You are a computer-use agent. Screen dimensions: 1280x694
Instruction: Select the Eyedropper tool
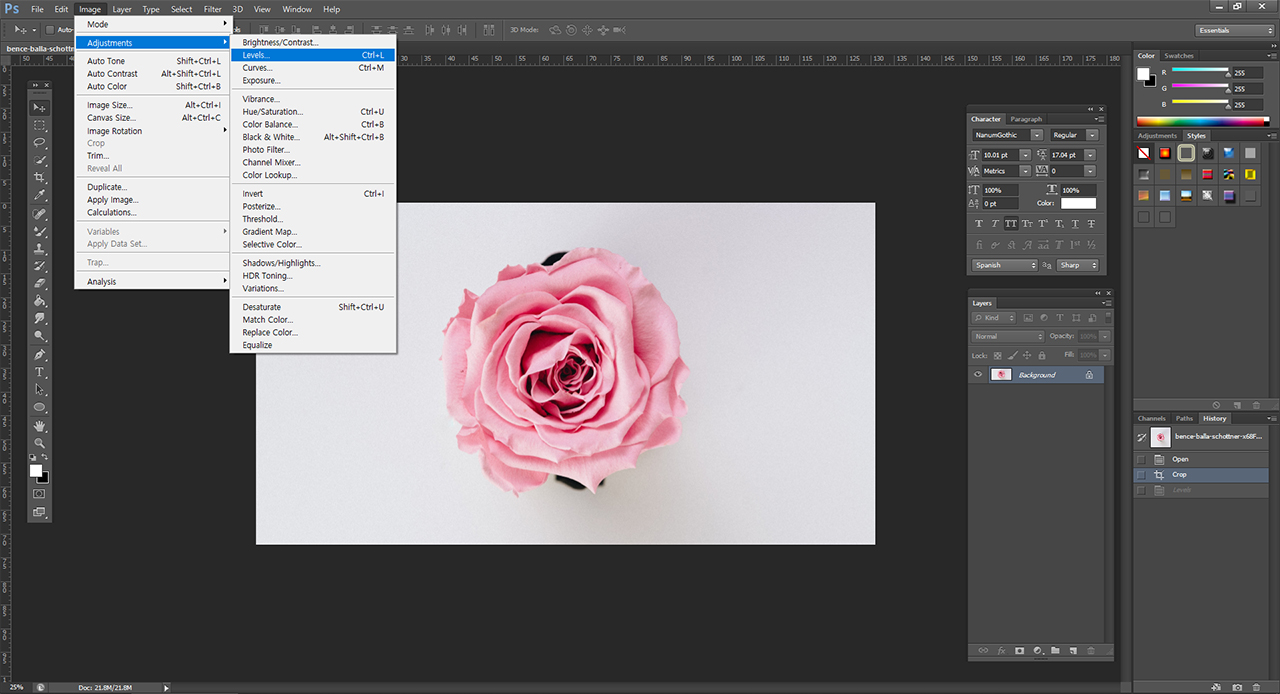coord(40,195)
